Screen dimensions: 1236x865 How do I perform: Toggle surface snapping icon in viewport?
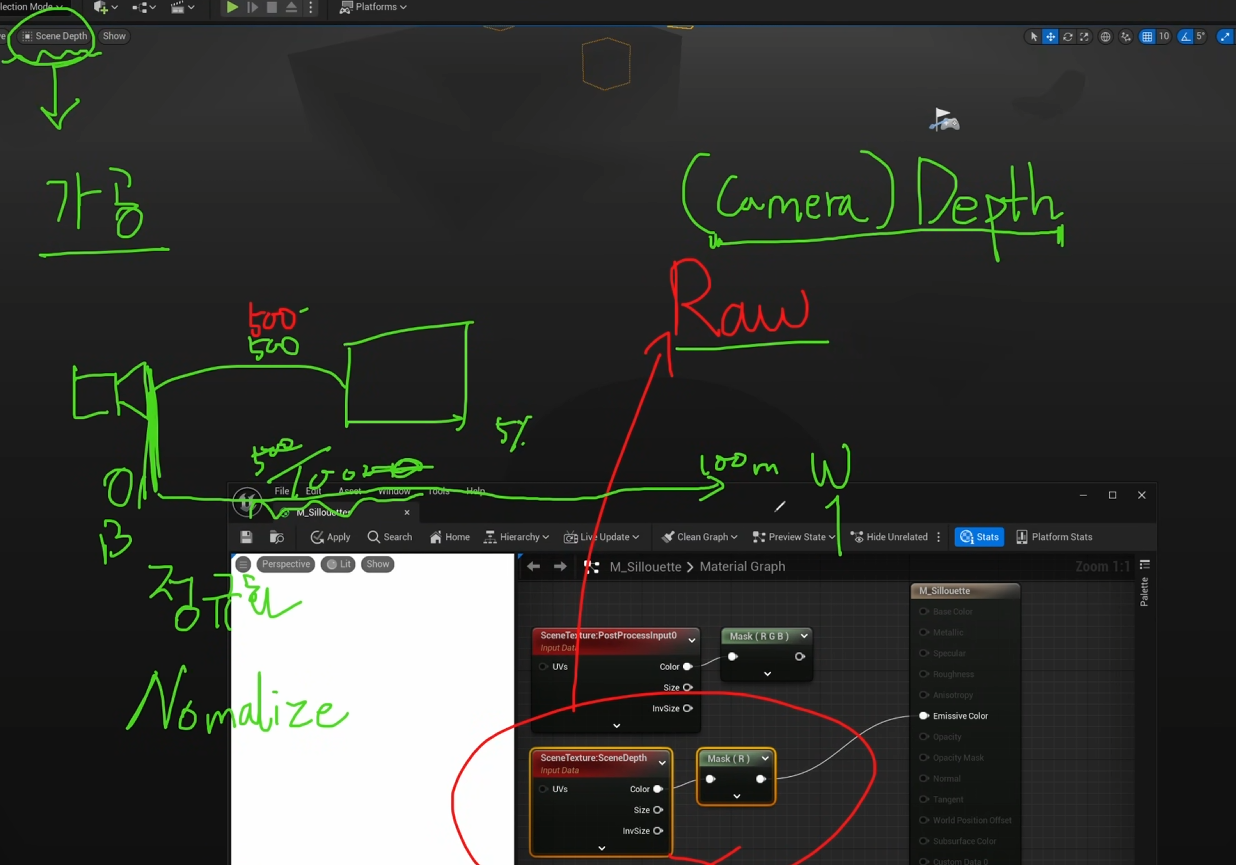1126,37
